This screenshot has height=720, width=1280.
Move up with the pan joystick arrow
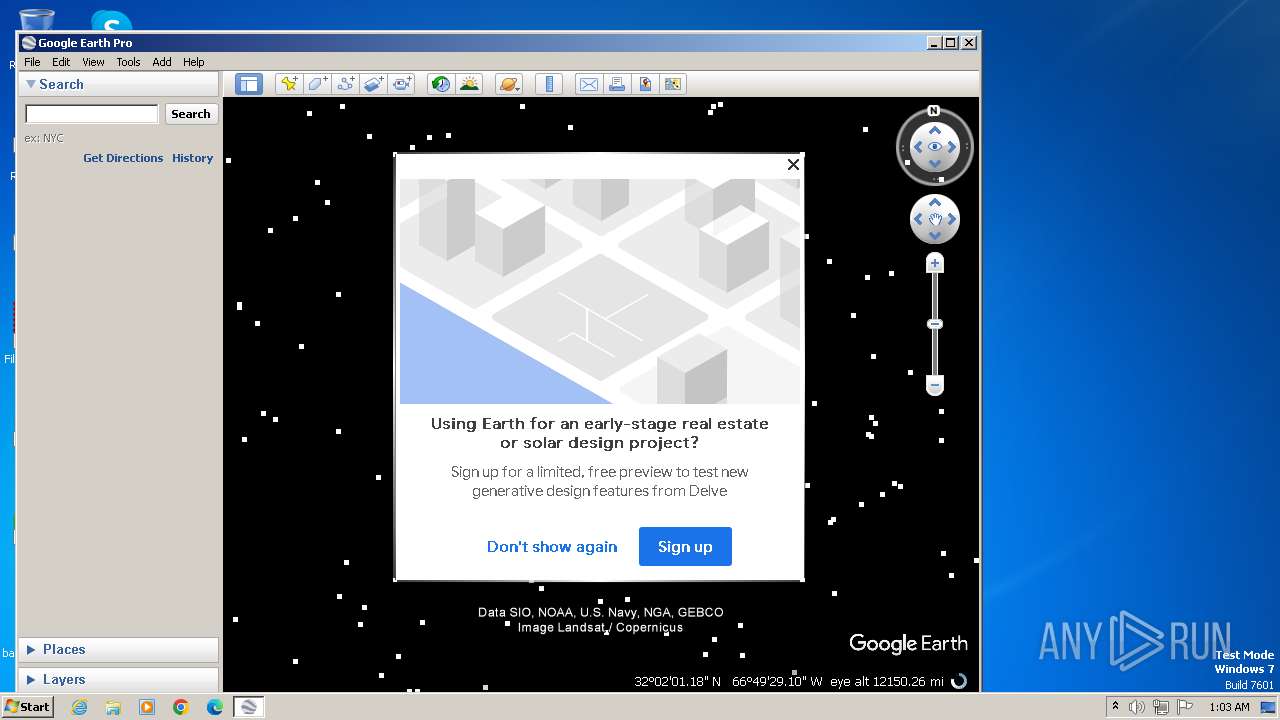pos(935,203)
